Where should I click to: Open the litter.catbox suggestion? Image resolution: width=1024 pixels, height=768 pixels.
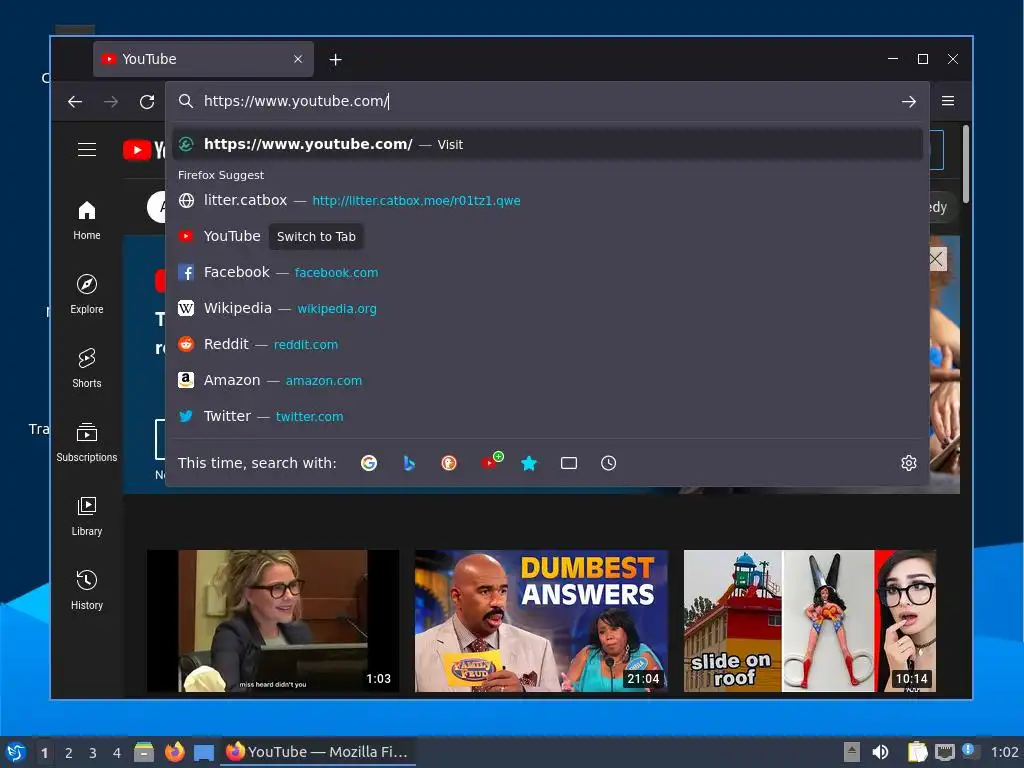pyautogui.click(x=547, y=200)
